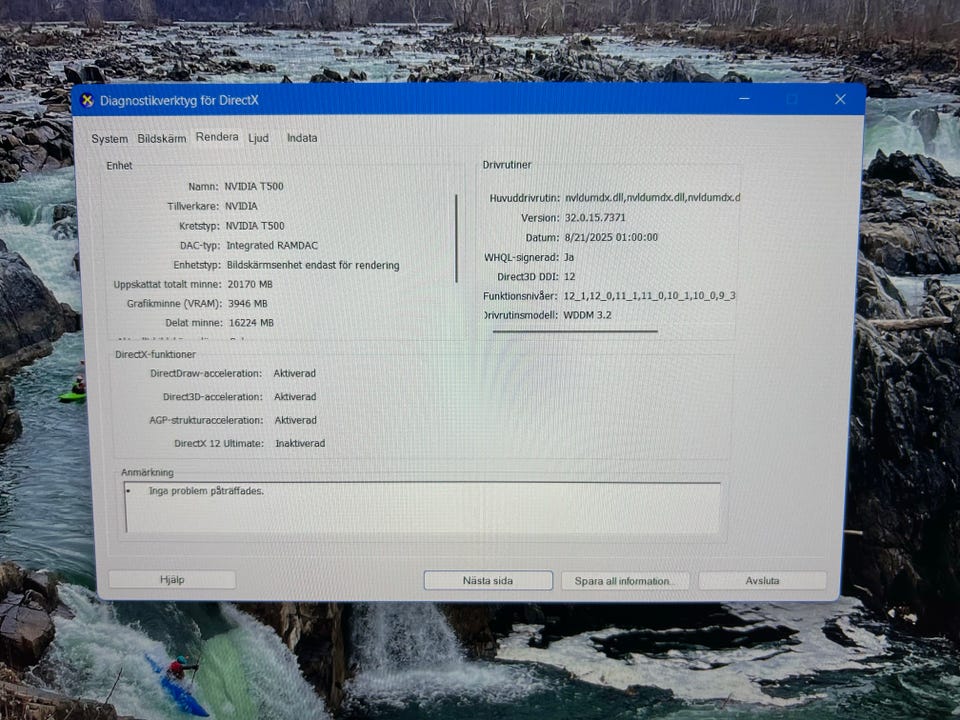
Task: Open the Ljud tab
Action: tap(258, 138)
